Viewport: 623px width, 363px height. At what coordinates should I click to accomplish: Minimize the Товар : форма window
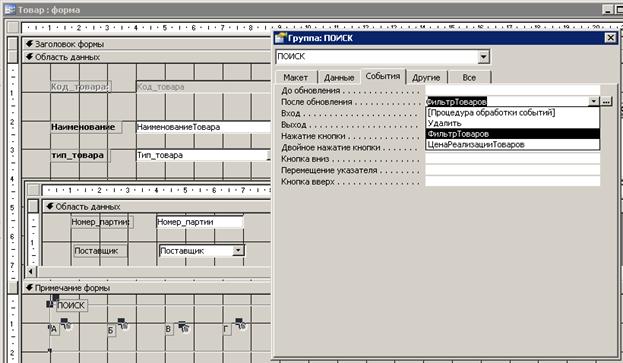click(x=607, y=10)
